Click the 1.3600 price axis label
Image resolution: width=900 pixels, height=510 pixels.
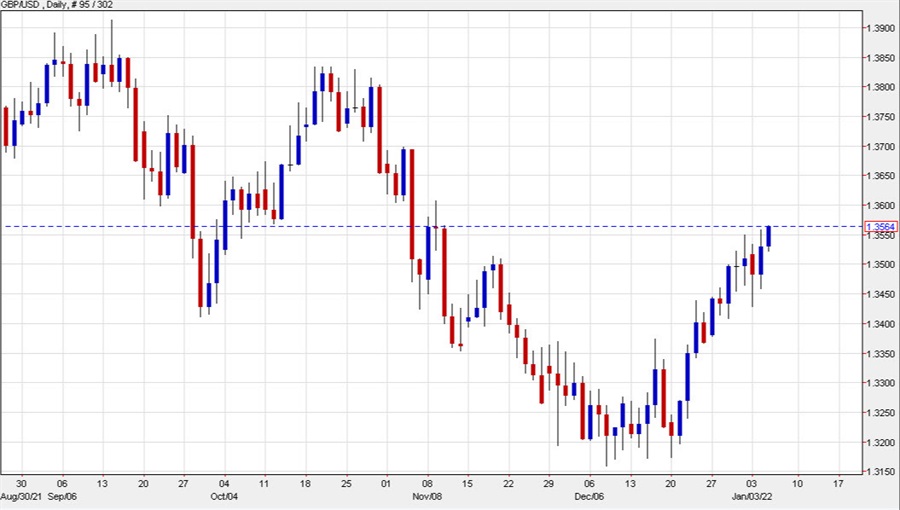pos(881,206)
